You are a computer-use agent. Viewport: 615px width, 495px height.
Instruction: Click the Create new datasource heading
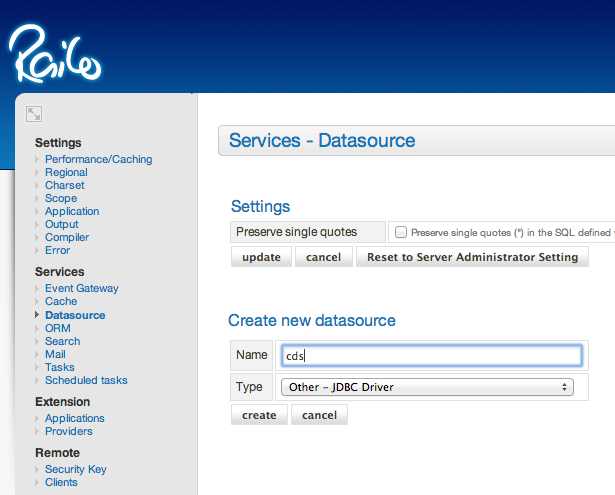point(312,320)
